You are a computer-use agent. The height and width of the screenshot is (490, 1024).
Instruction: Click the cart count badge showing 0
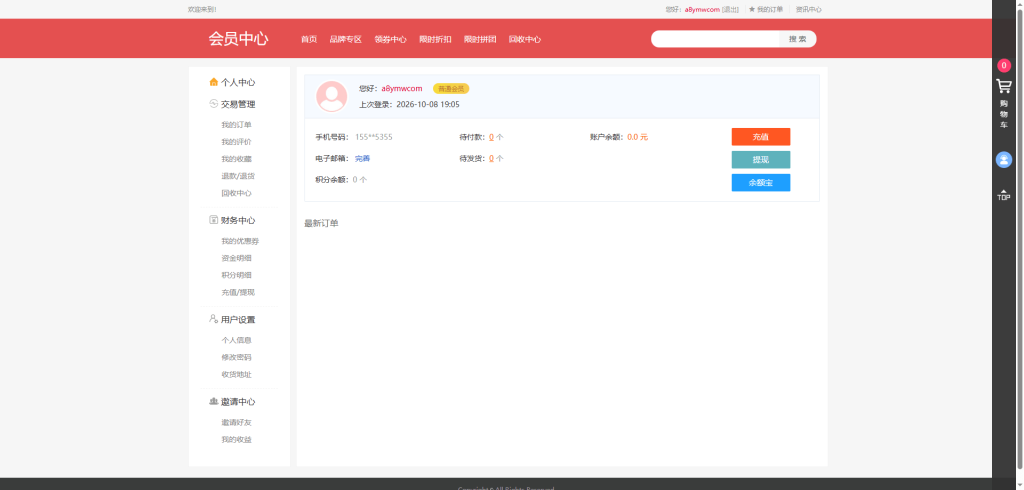(1004, 65)
